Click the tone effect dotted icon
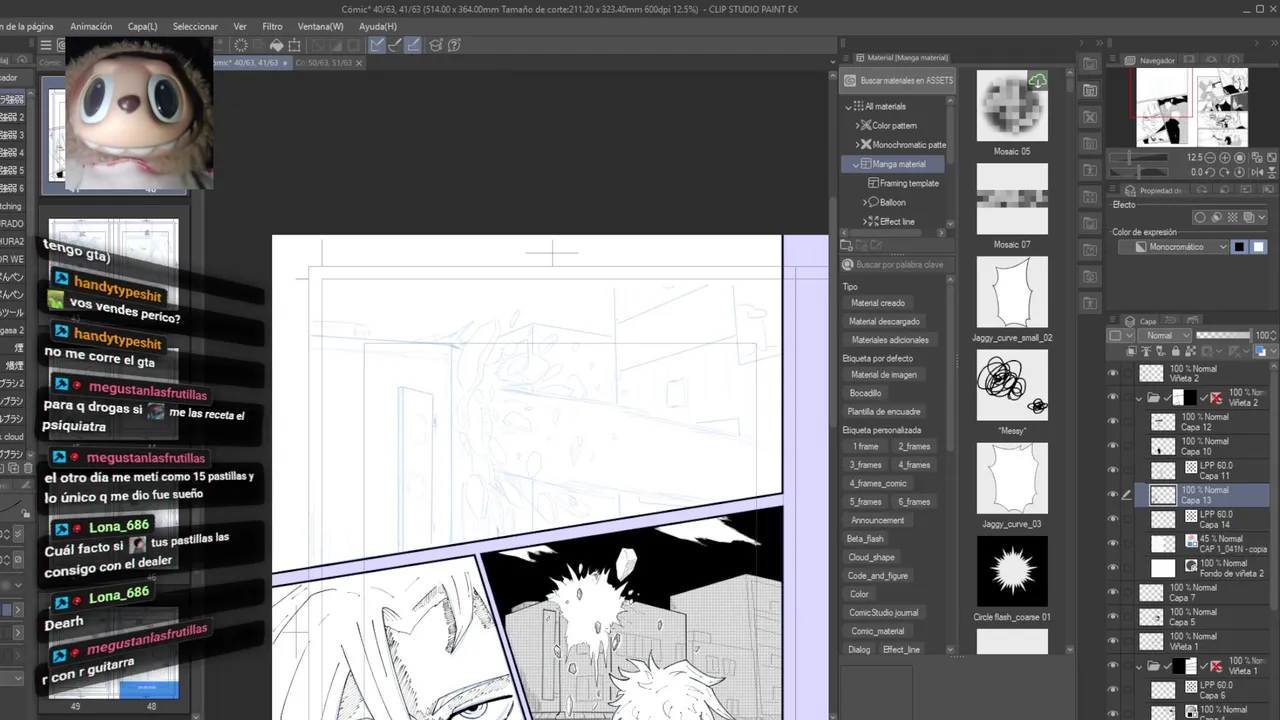The image size is (1280, 720). point(1232,217)
